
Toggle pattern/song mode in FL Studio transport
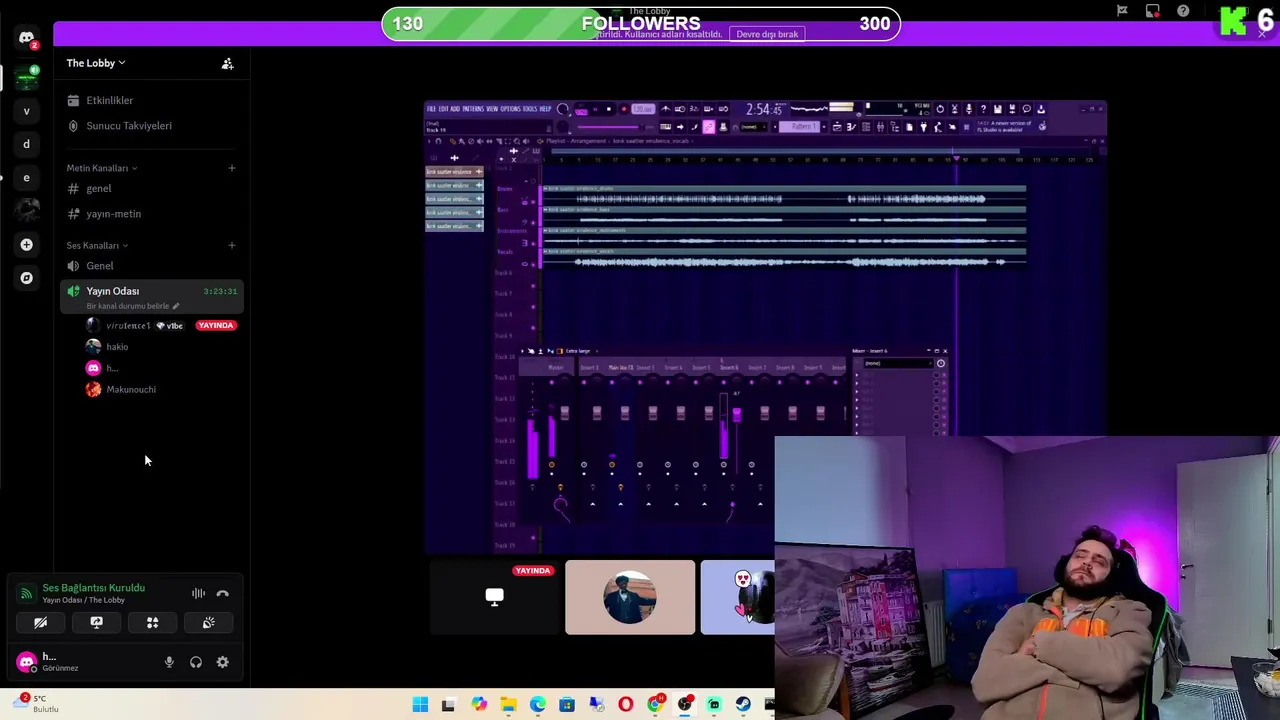(581, 109)
